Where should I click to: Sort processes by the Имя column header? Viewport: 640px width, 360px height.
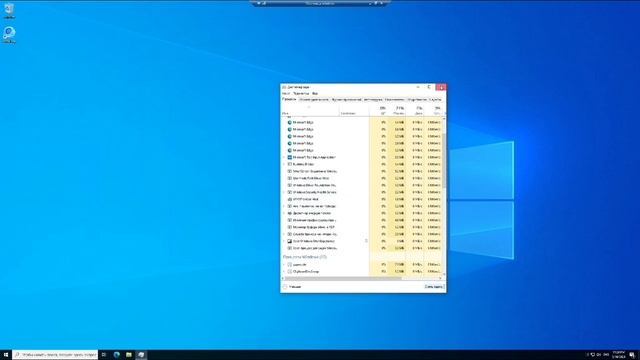coord(310,111)
